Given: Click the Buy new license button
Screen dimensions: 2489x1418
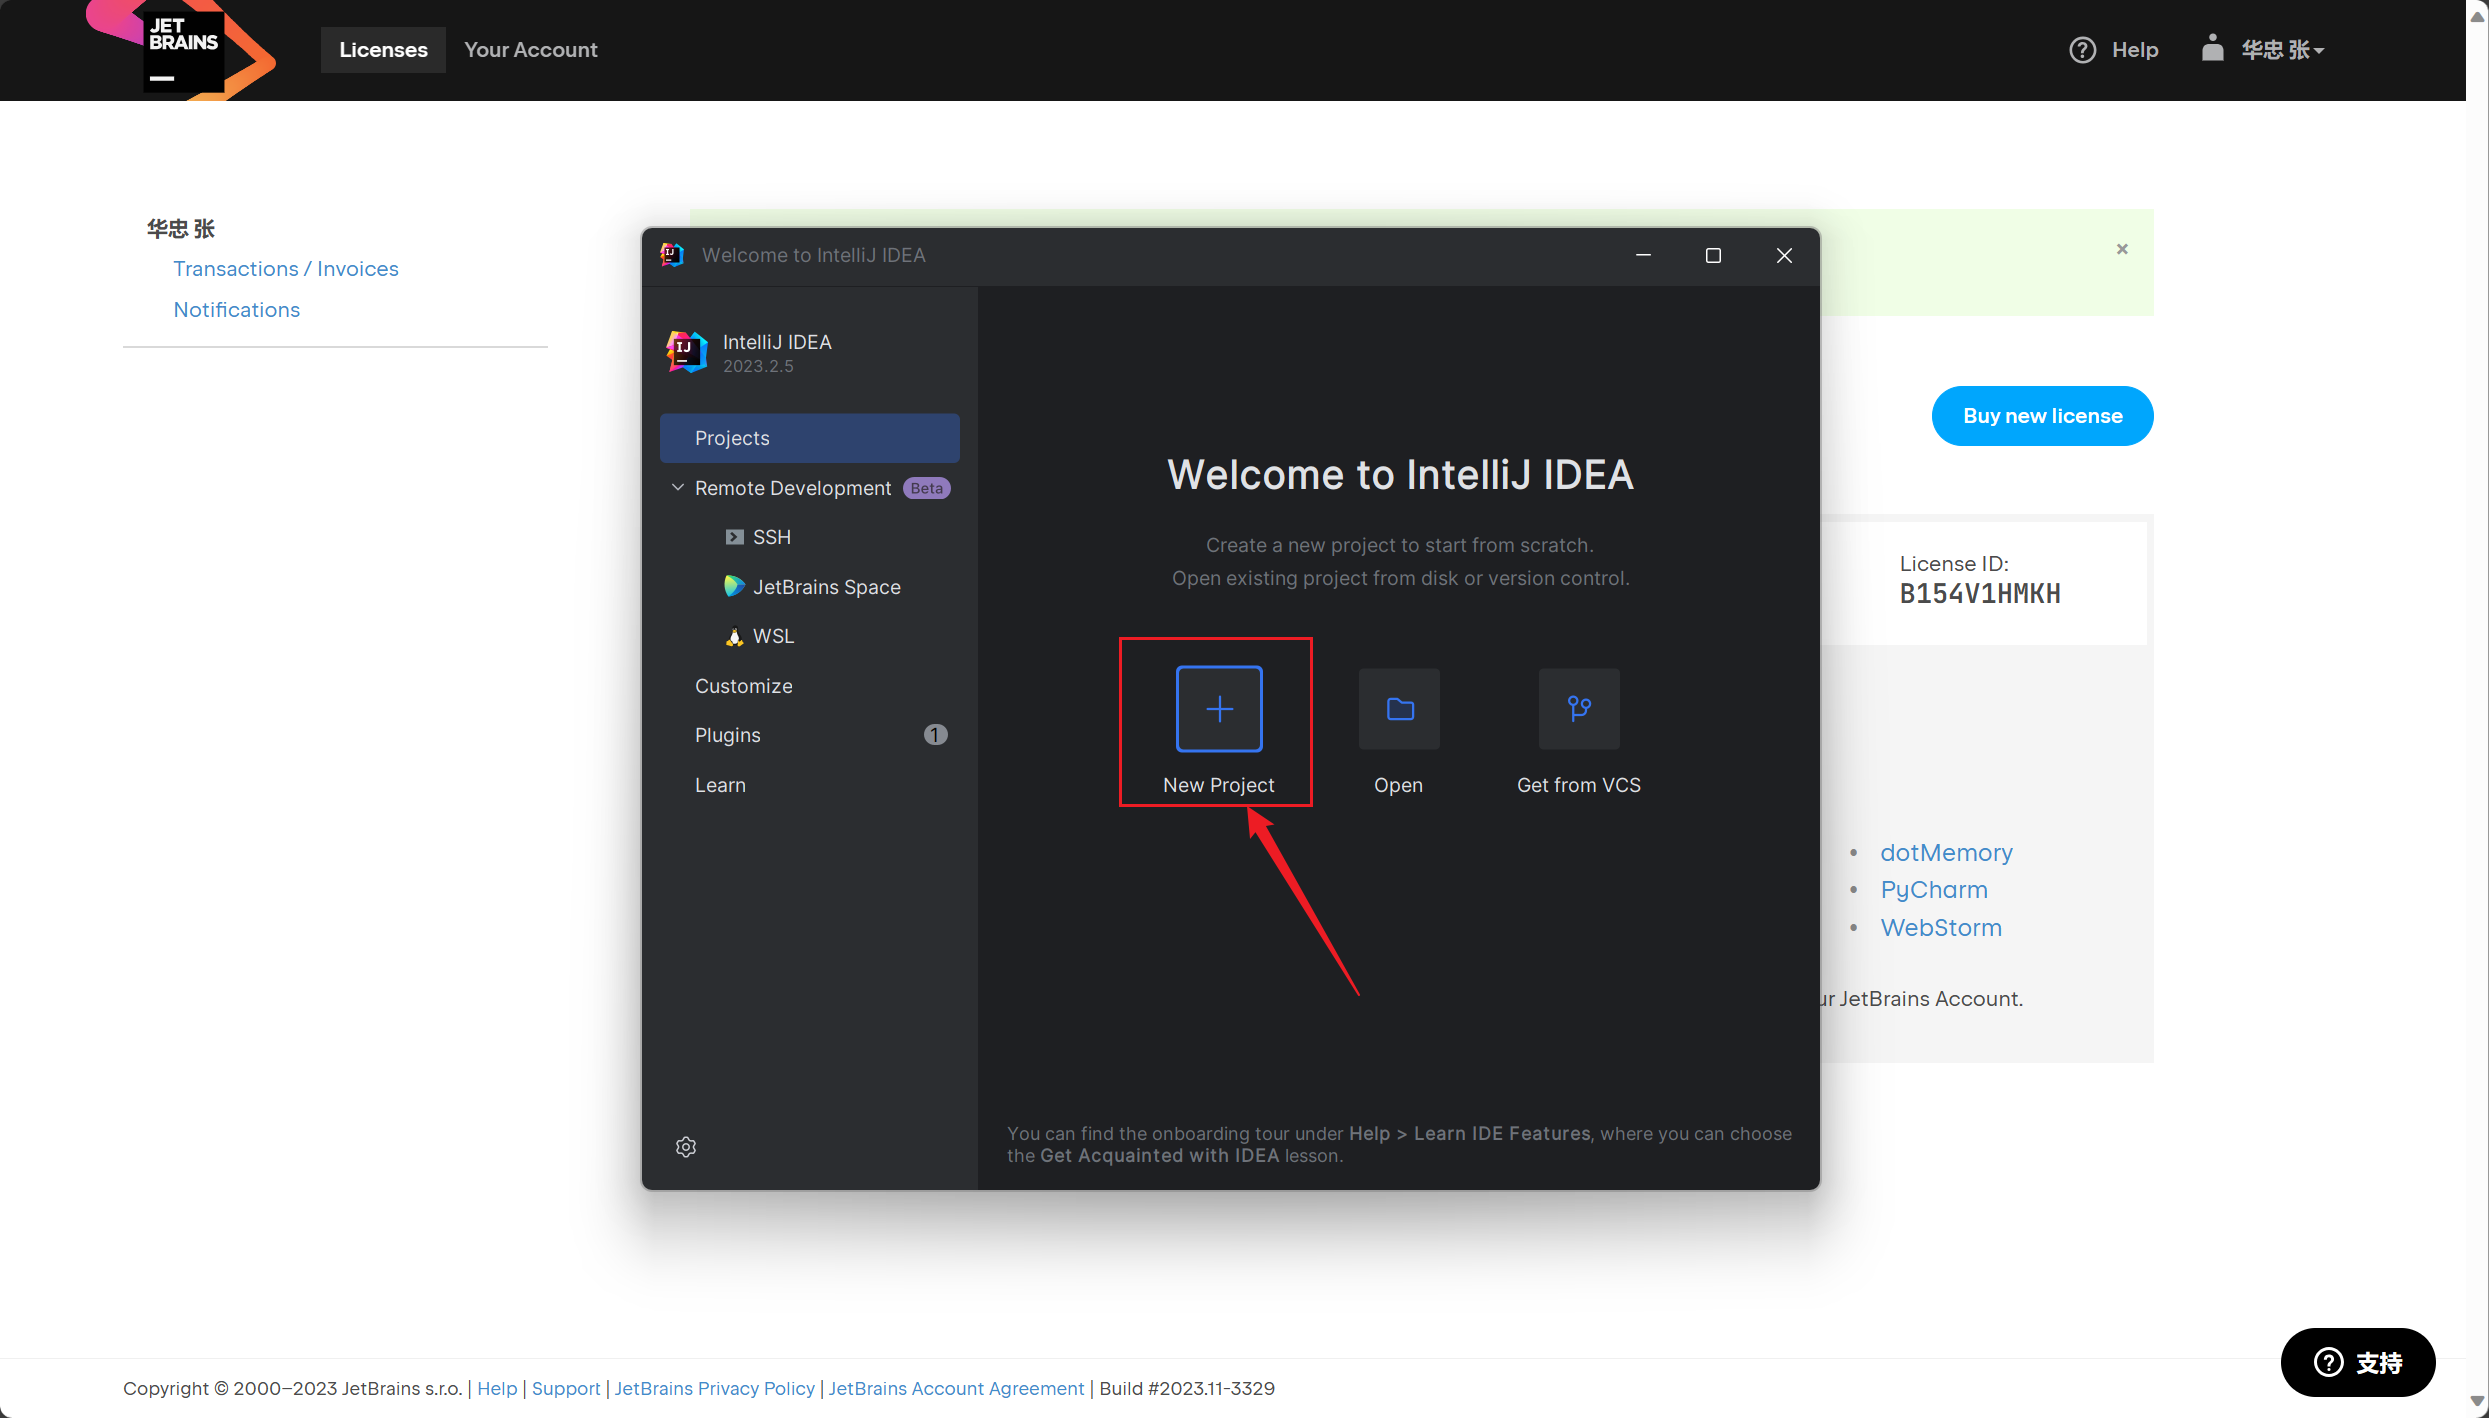Looking at the screenshot, I should pos(2042,416).
